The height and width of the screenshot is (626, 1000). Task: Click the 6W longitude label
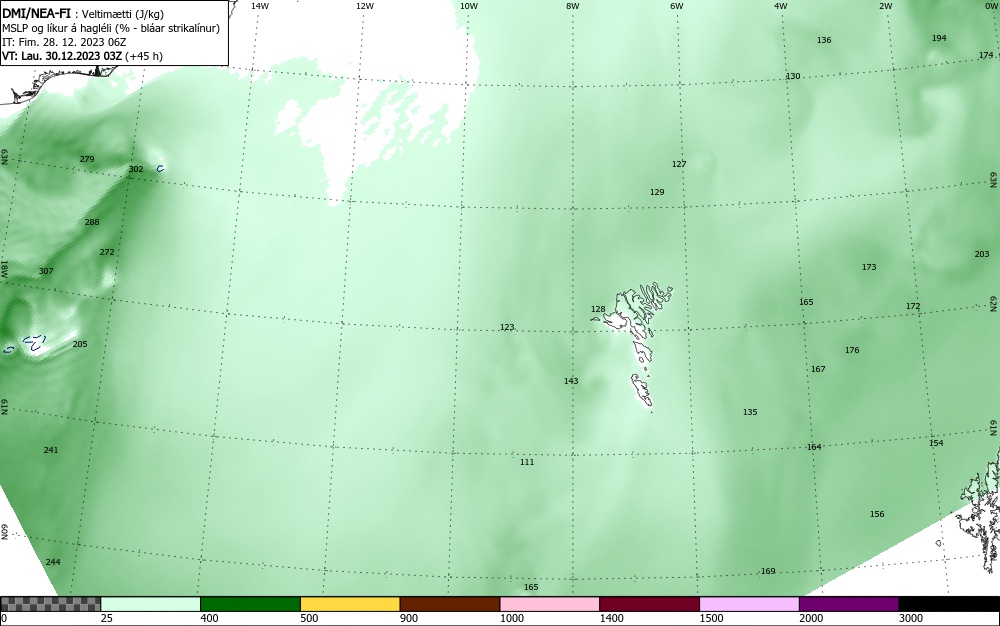click(677, 6)
